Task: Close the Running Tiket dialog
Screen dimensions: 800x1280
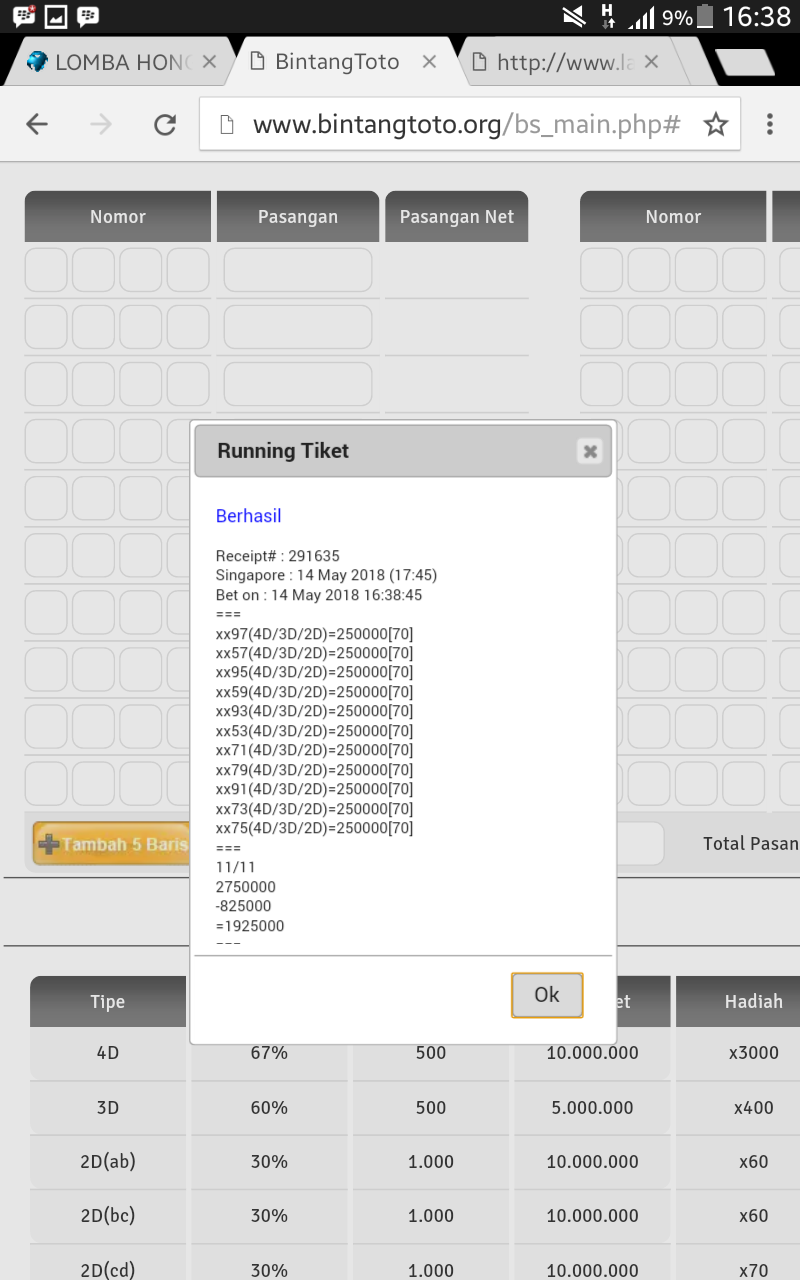Action: [590, 451]
